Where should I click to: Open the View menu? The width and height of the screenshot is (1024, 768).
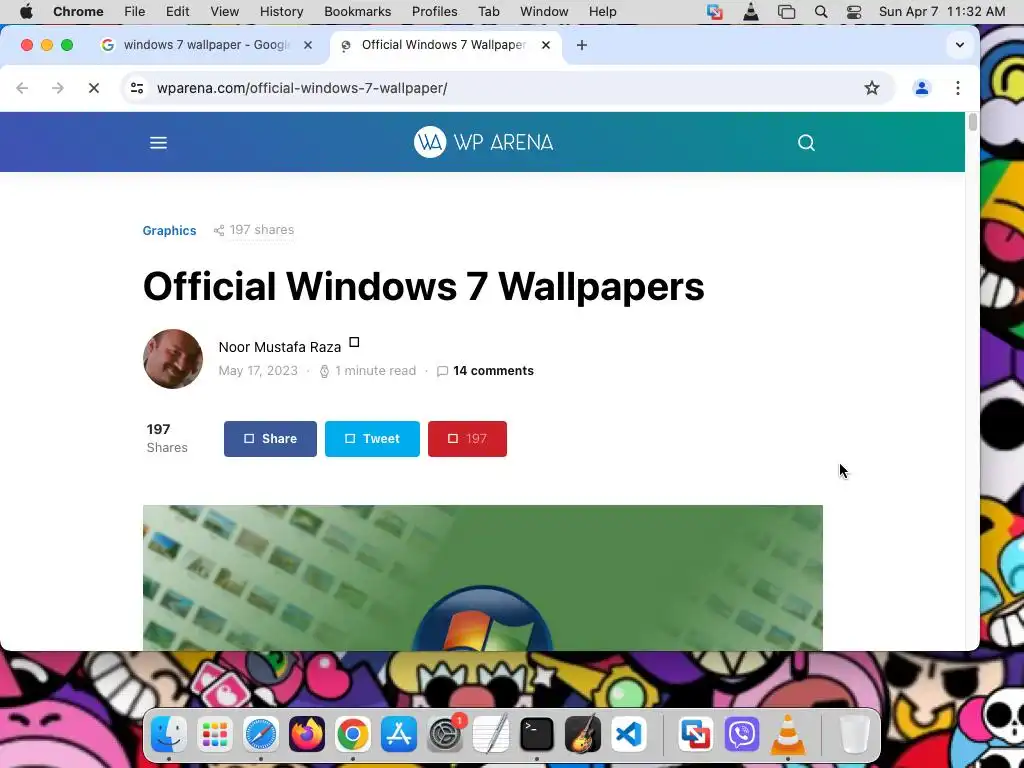click(225, 12)
